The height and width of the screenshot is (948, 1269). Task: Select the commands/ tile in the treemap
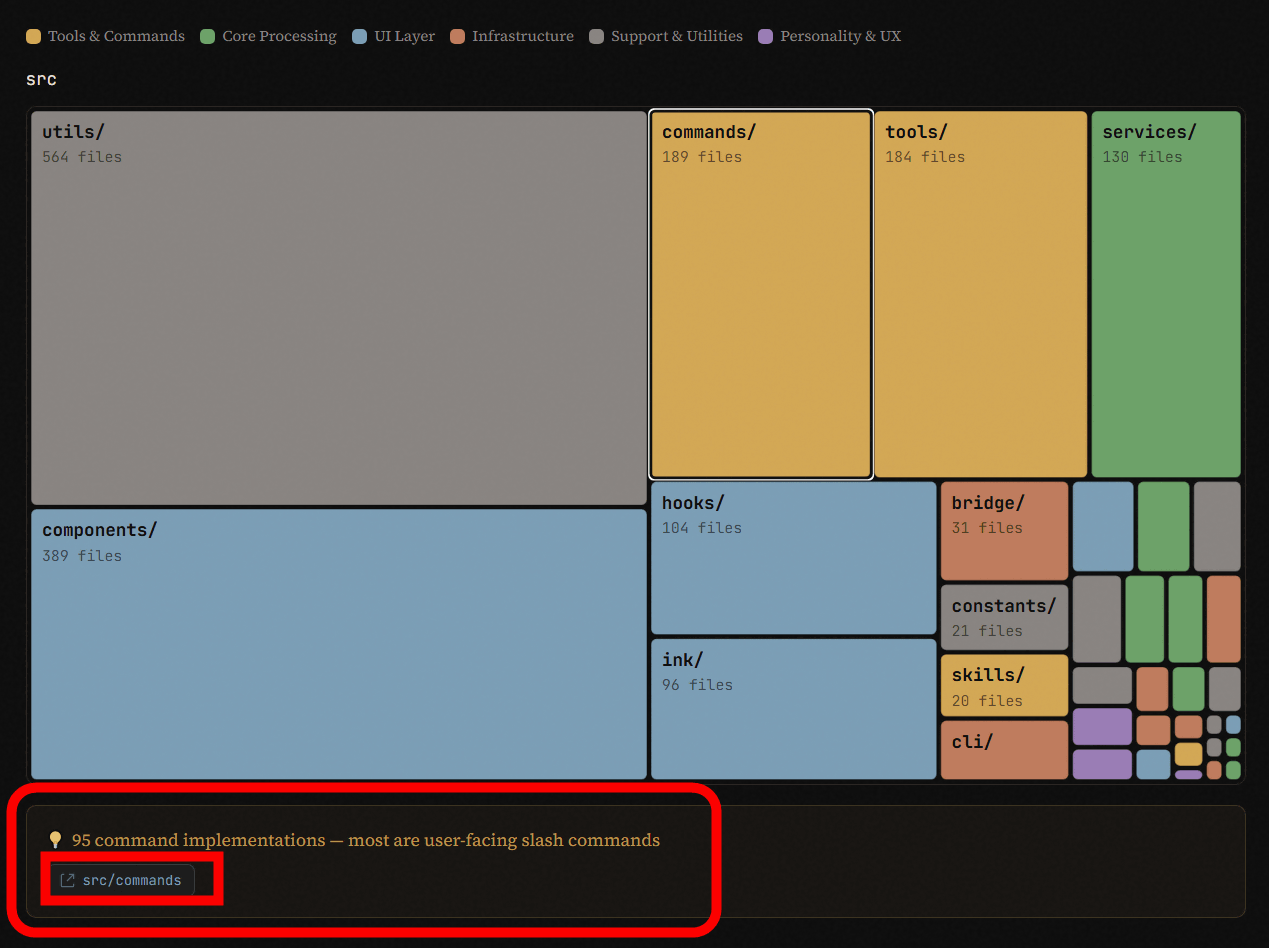coord(760,294)
